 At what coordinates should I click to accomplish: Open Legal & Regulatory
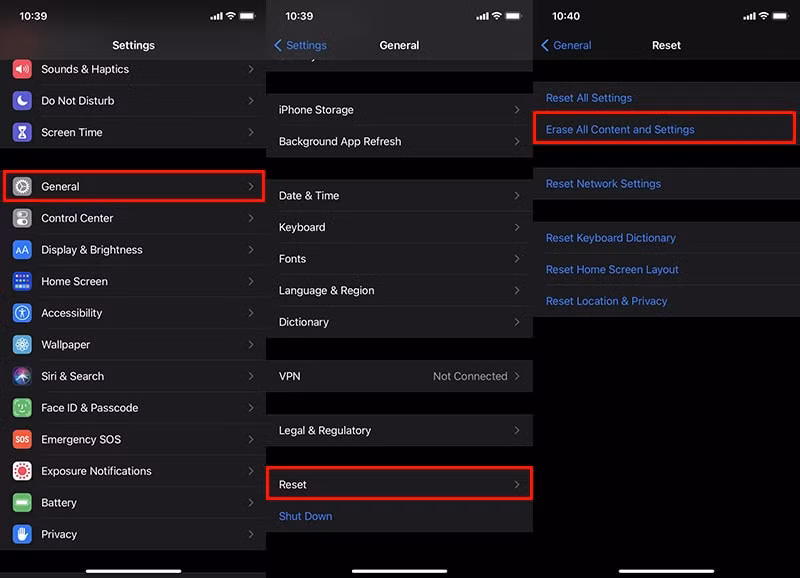click(399, 431)
